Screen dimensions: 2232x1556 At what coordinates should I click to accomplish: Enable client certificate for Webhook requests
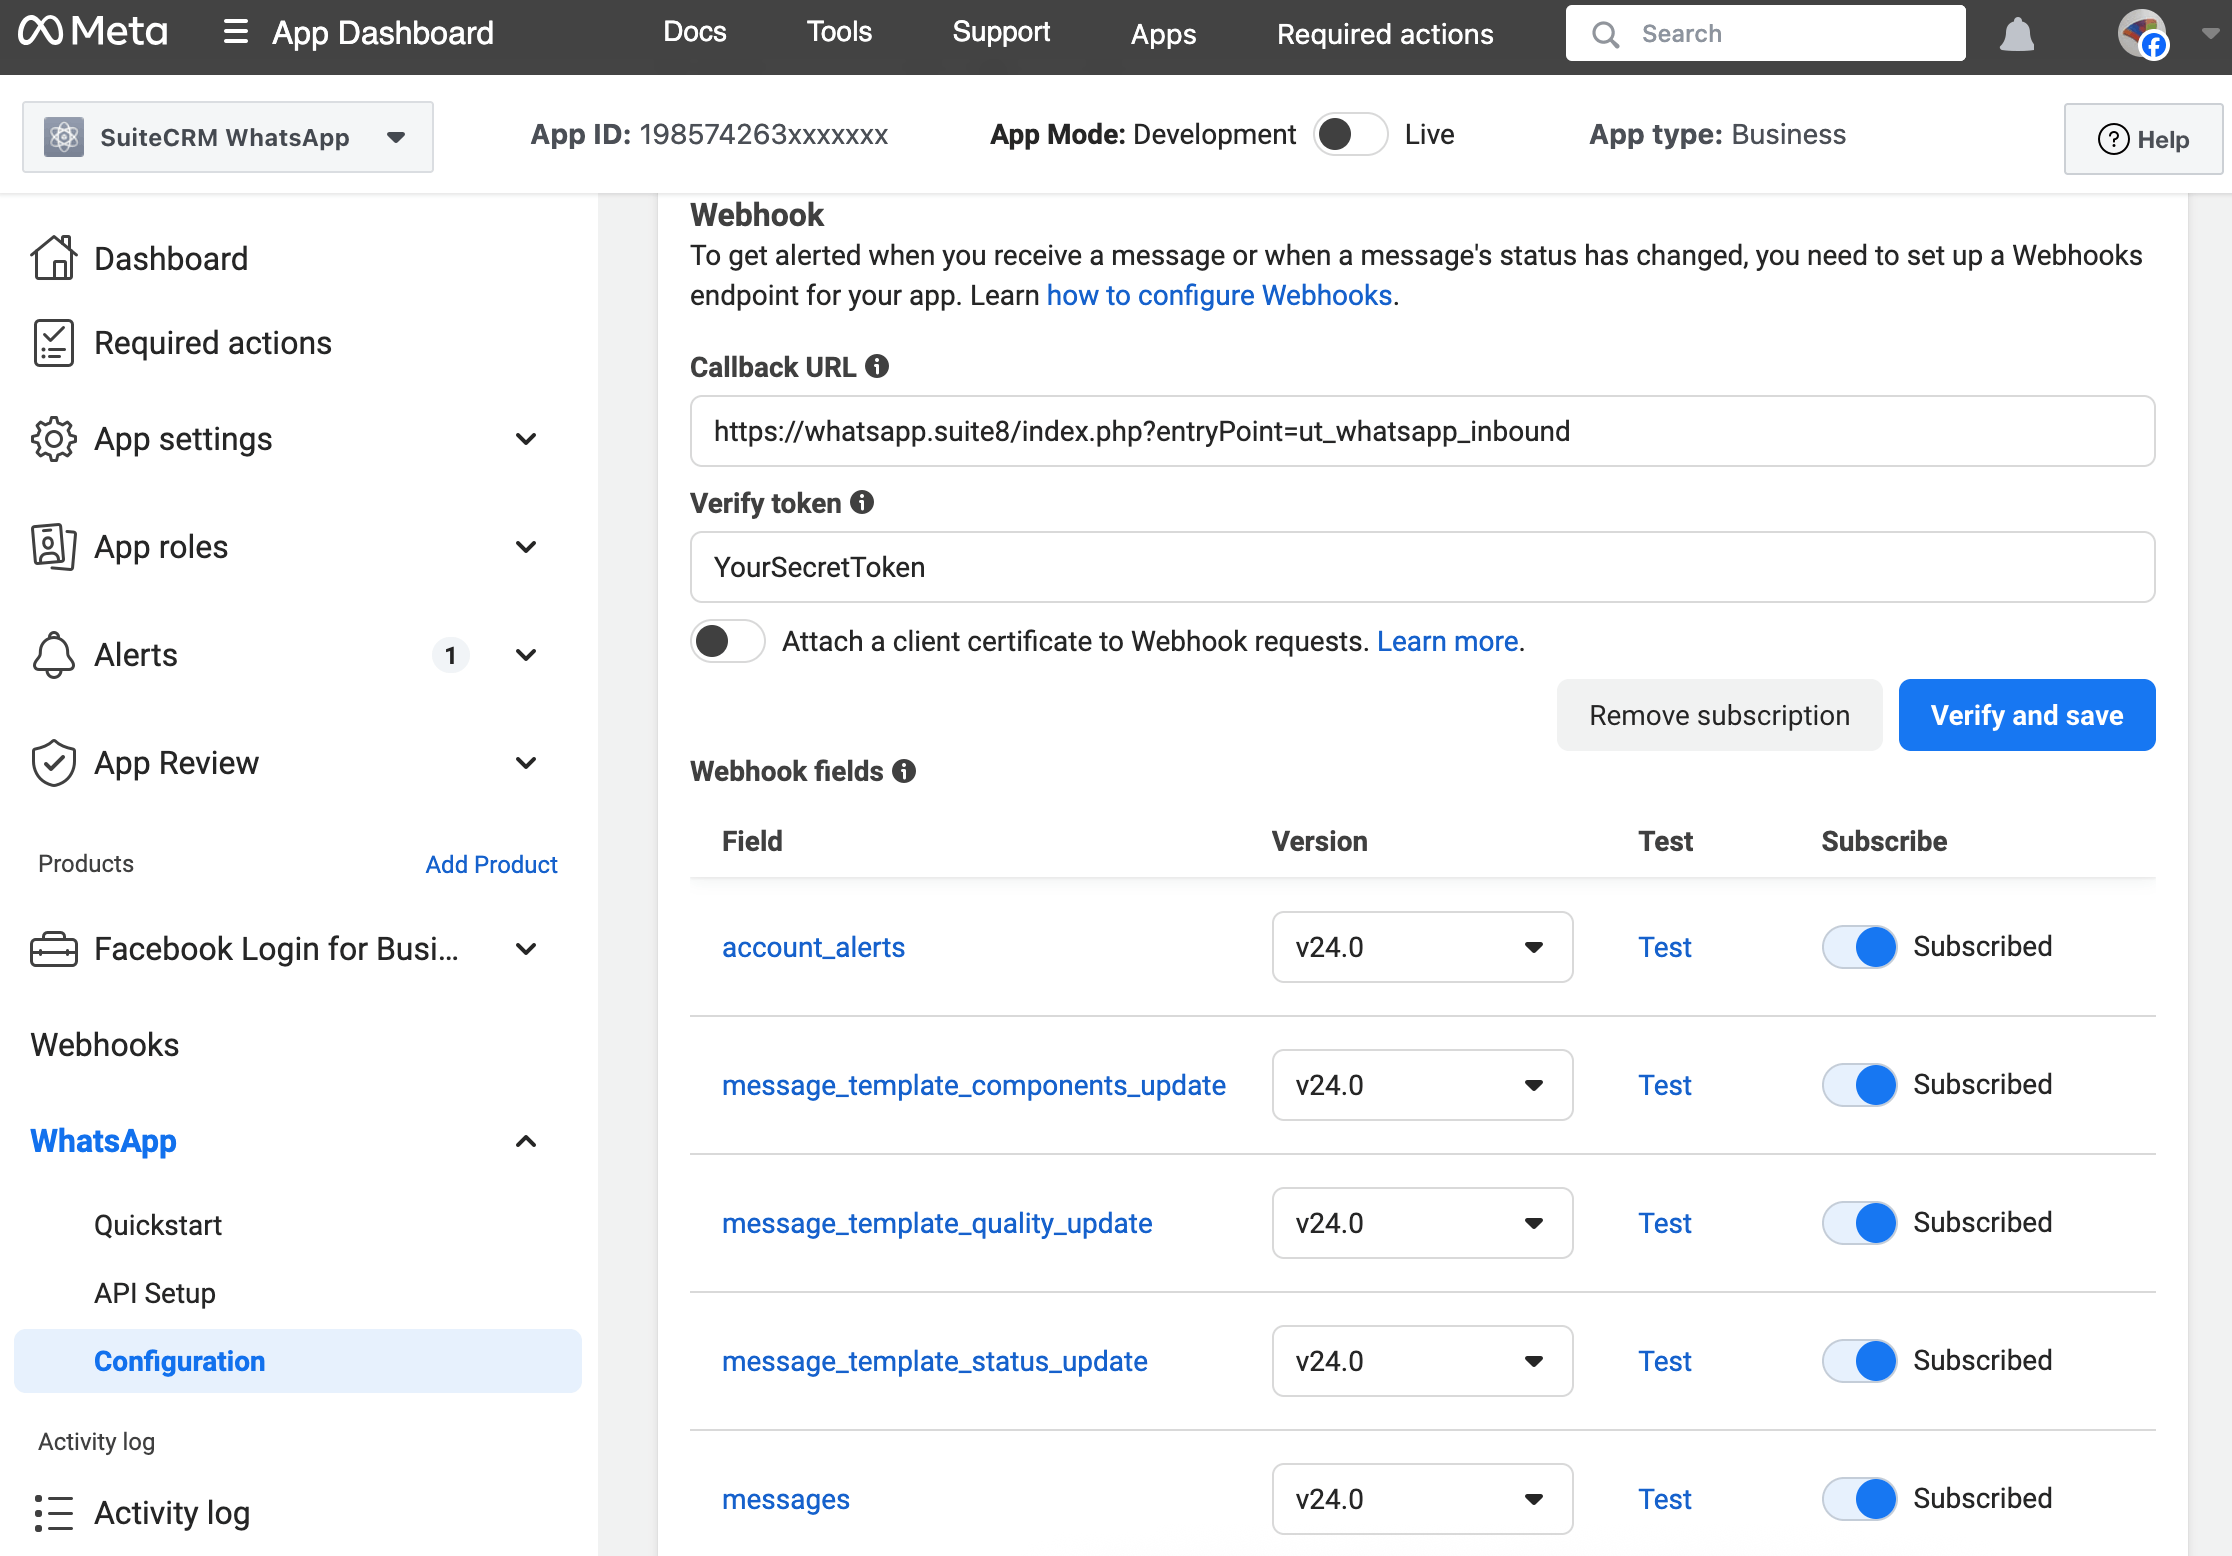tap(727, 641)
